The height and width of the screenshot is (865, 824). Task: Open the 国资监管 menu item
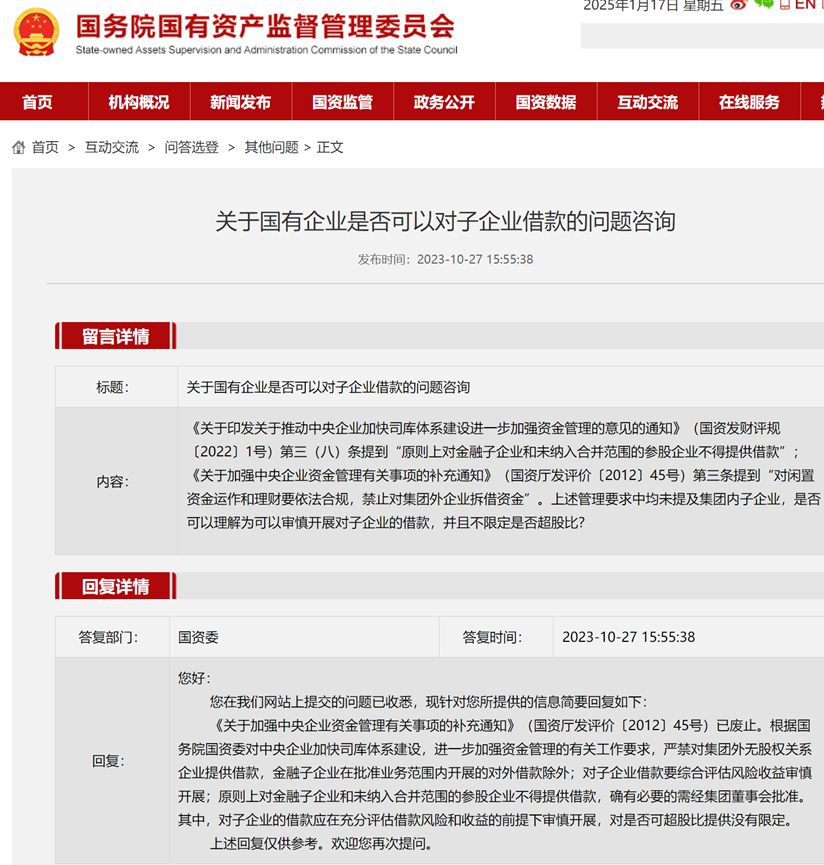tap(342, 102)
